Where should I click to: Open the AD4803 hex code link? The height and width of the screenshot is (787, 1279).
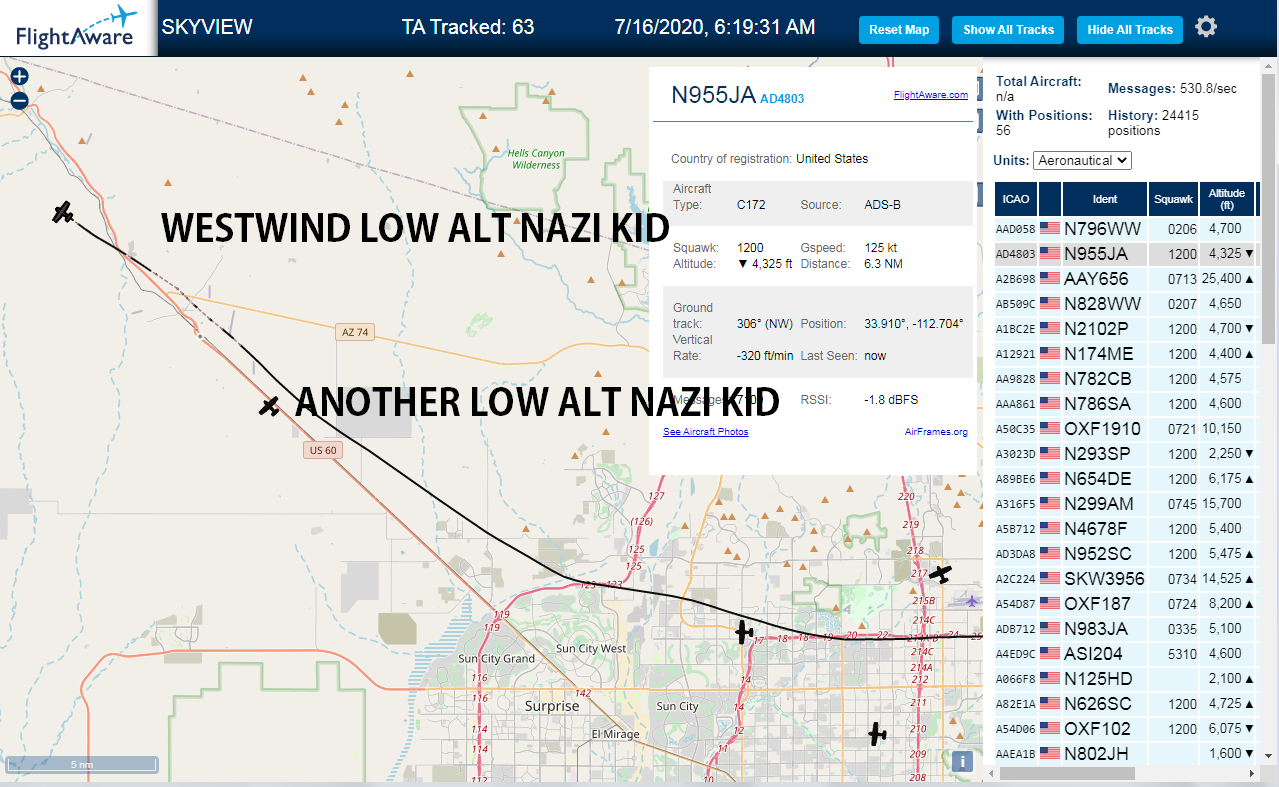click(782, 99)
